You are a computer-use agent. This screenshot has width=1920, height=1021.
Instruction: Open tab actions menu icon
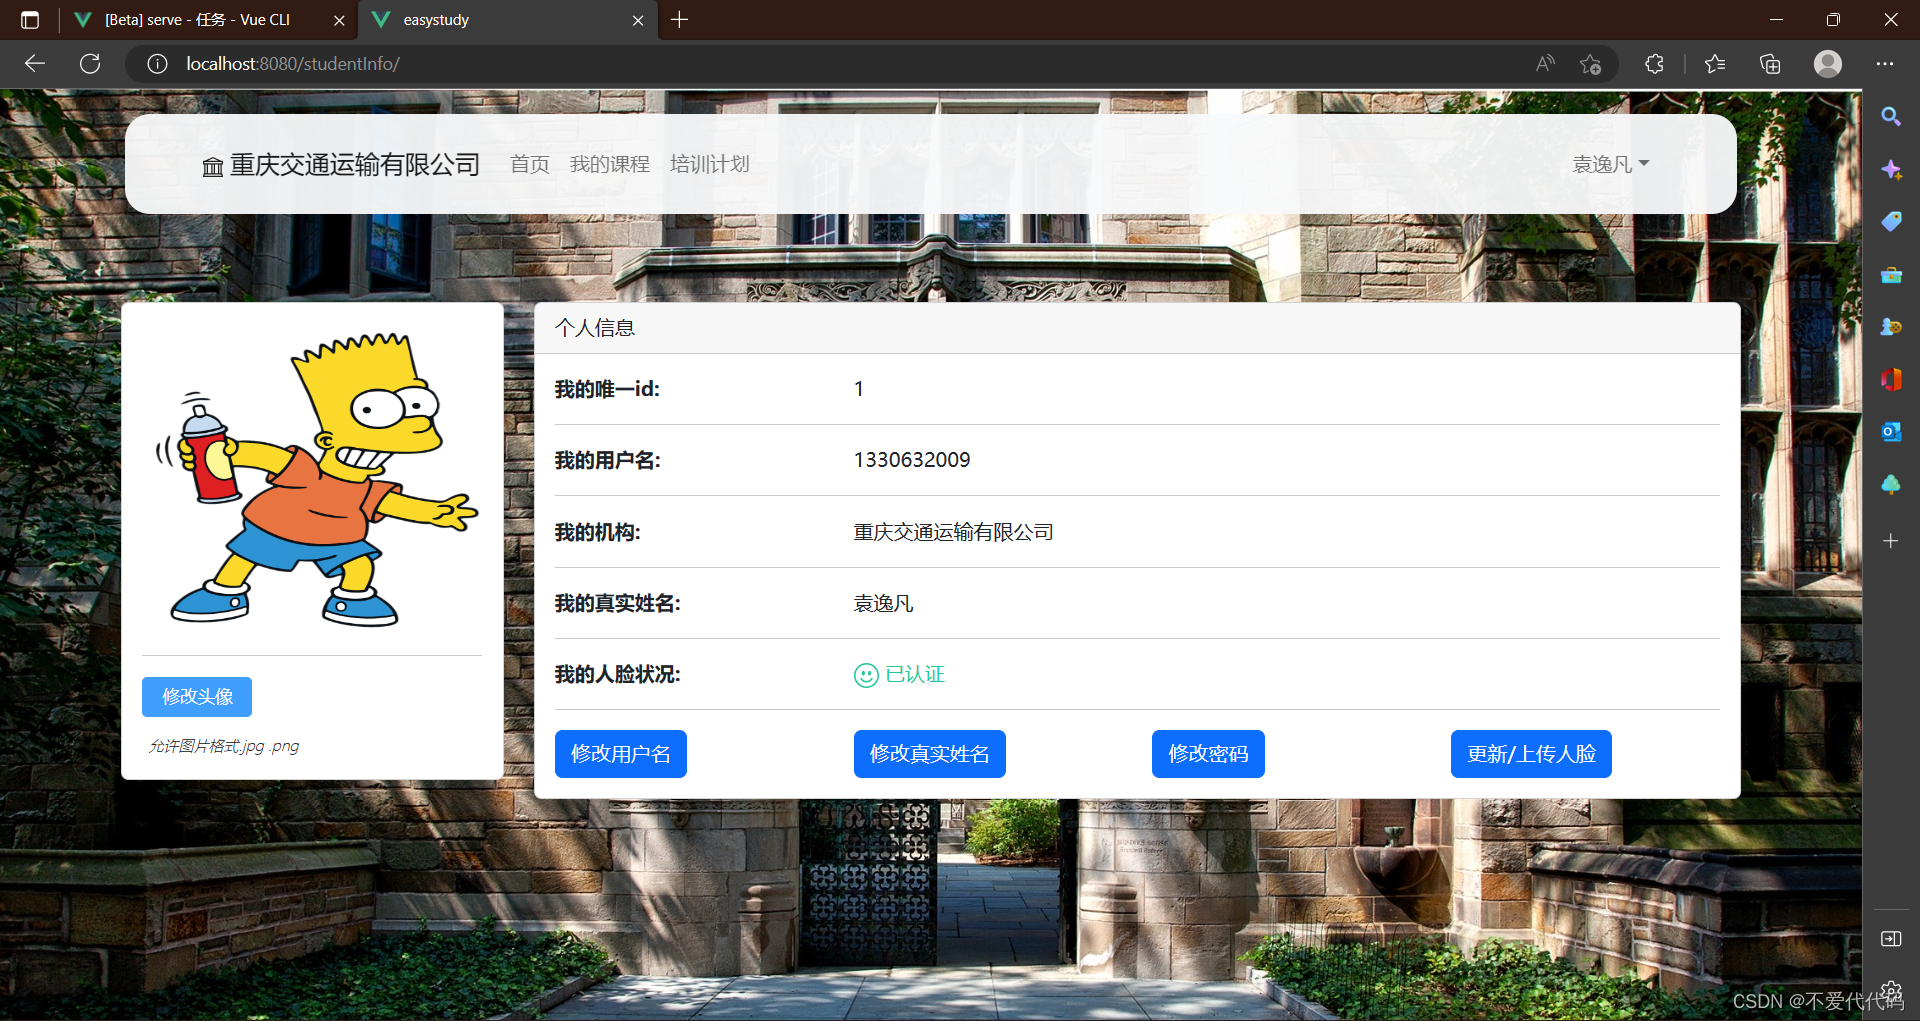30,20
